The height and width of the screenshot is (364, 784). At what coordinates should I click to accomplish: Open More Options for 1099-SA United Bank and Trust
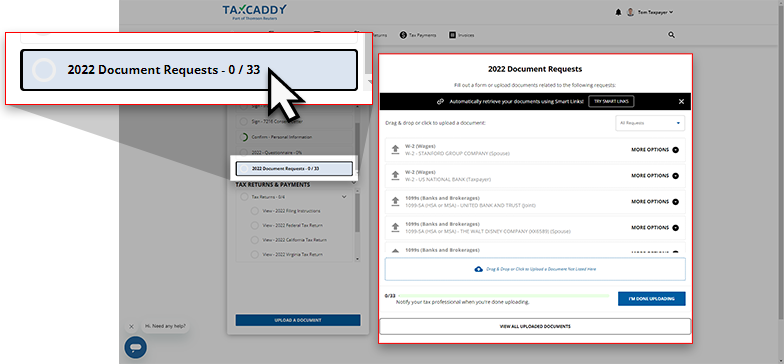tap(655, 202)
